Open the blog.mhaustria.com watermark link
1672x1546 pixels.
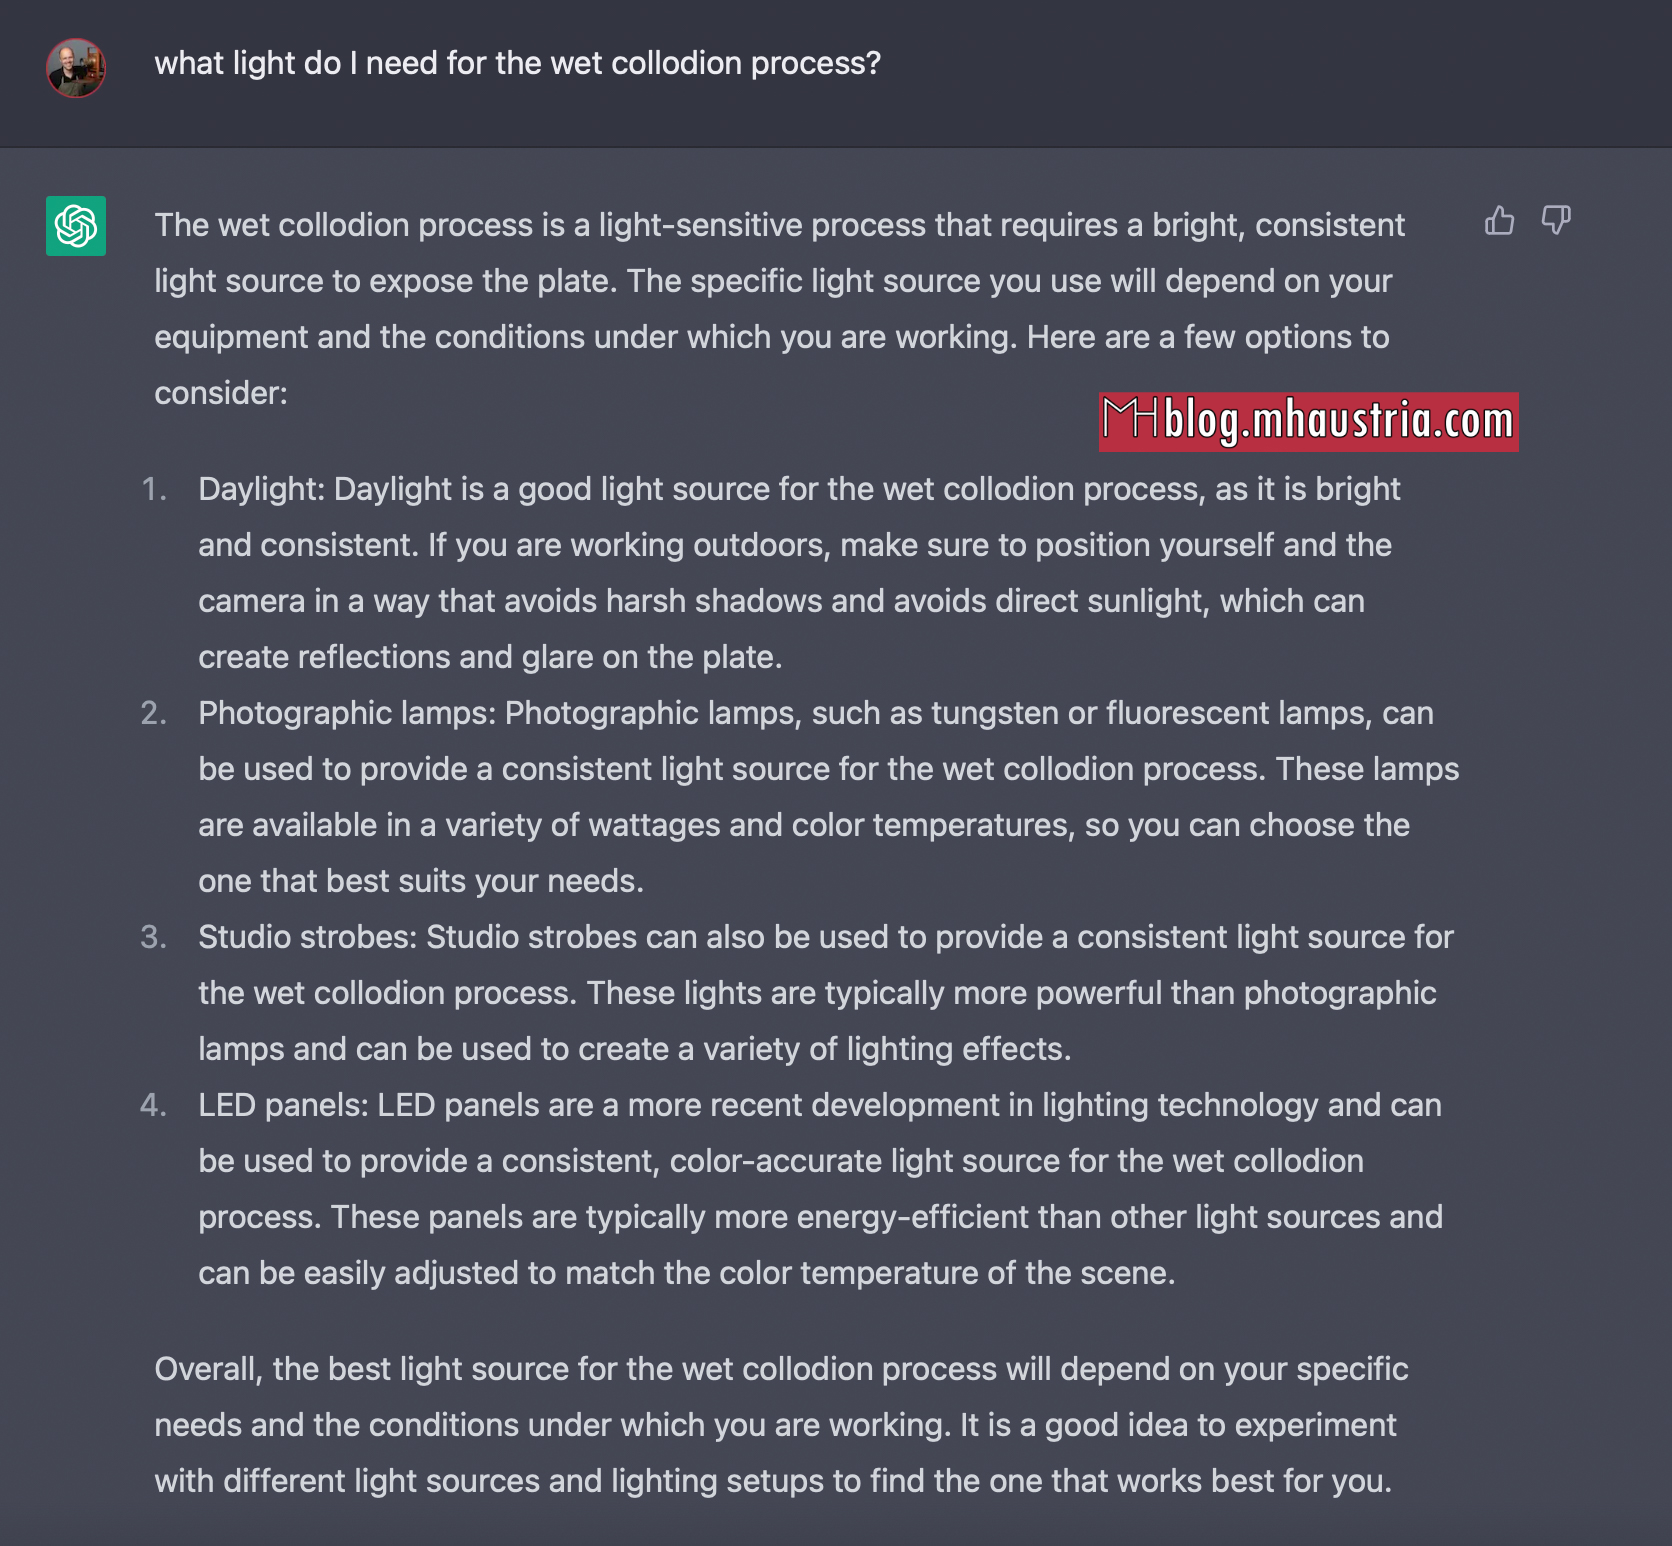(x=1339, y=421)
